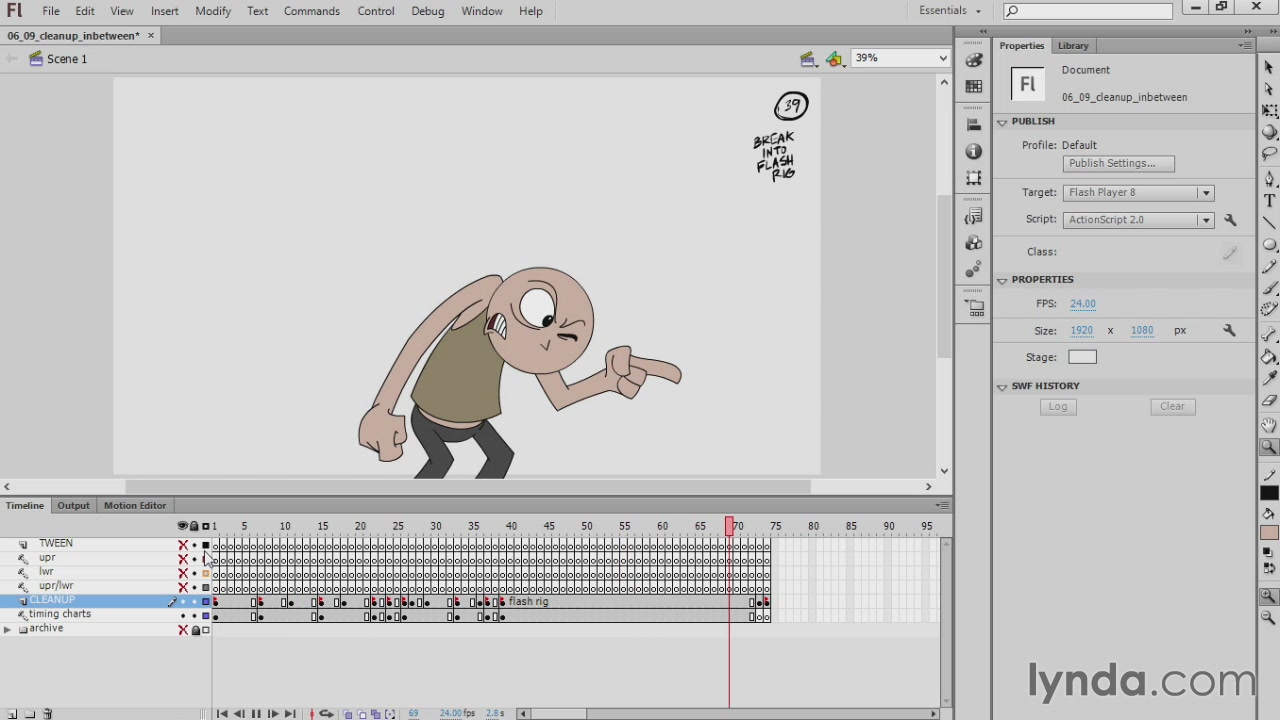Viewport: 1280px width, 720px height.
Task: Click the Log button
Action: 1058,407
